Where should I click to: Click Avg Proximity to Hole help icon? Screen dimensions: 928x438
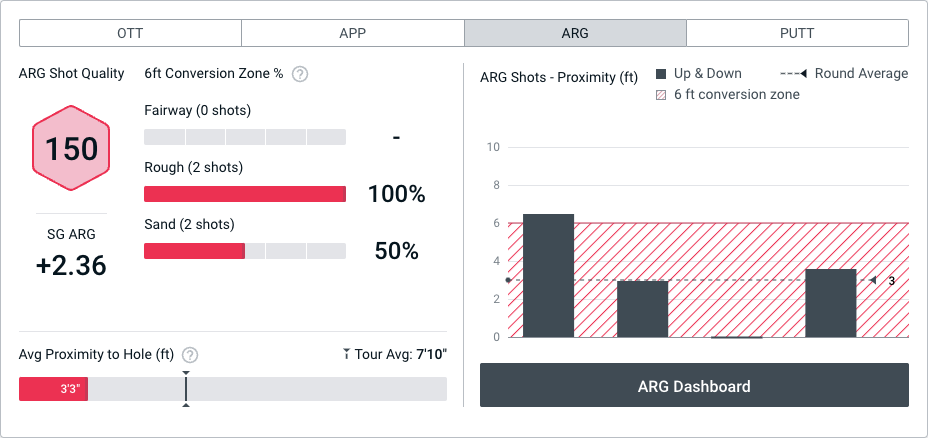(x=190, y=355)
